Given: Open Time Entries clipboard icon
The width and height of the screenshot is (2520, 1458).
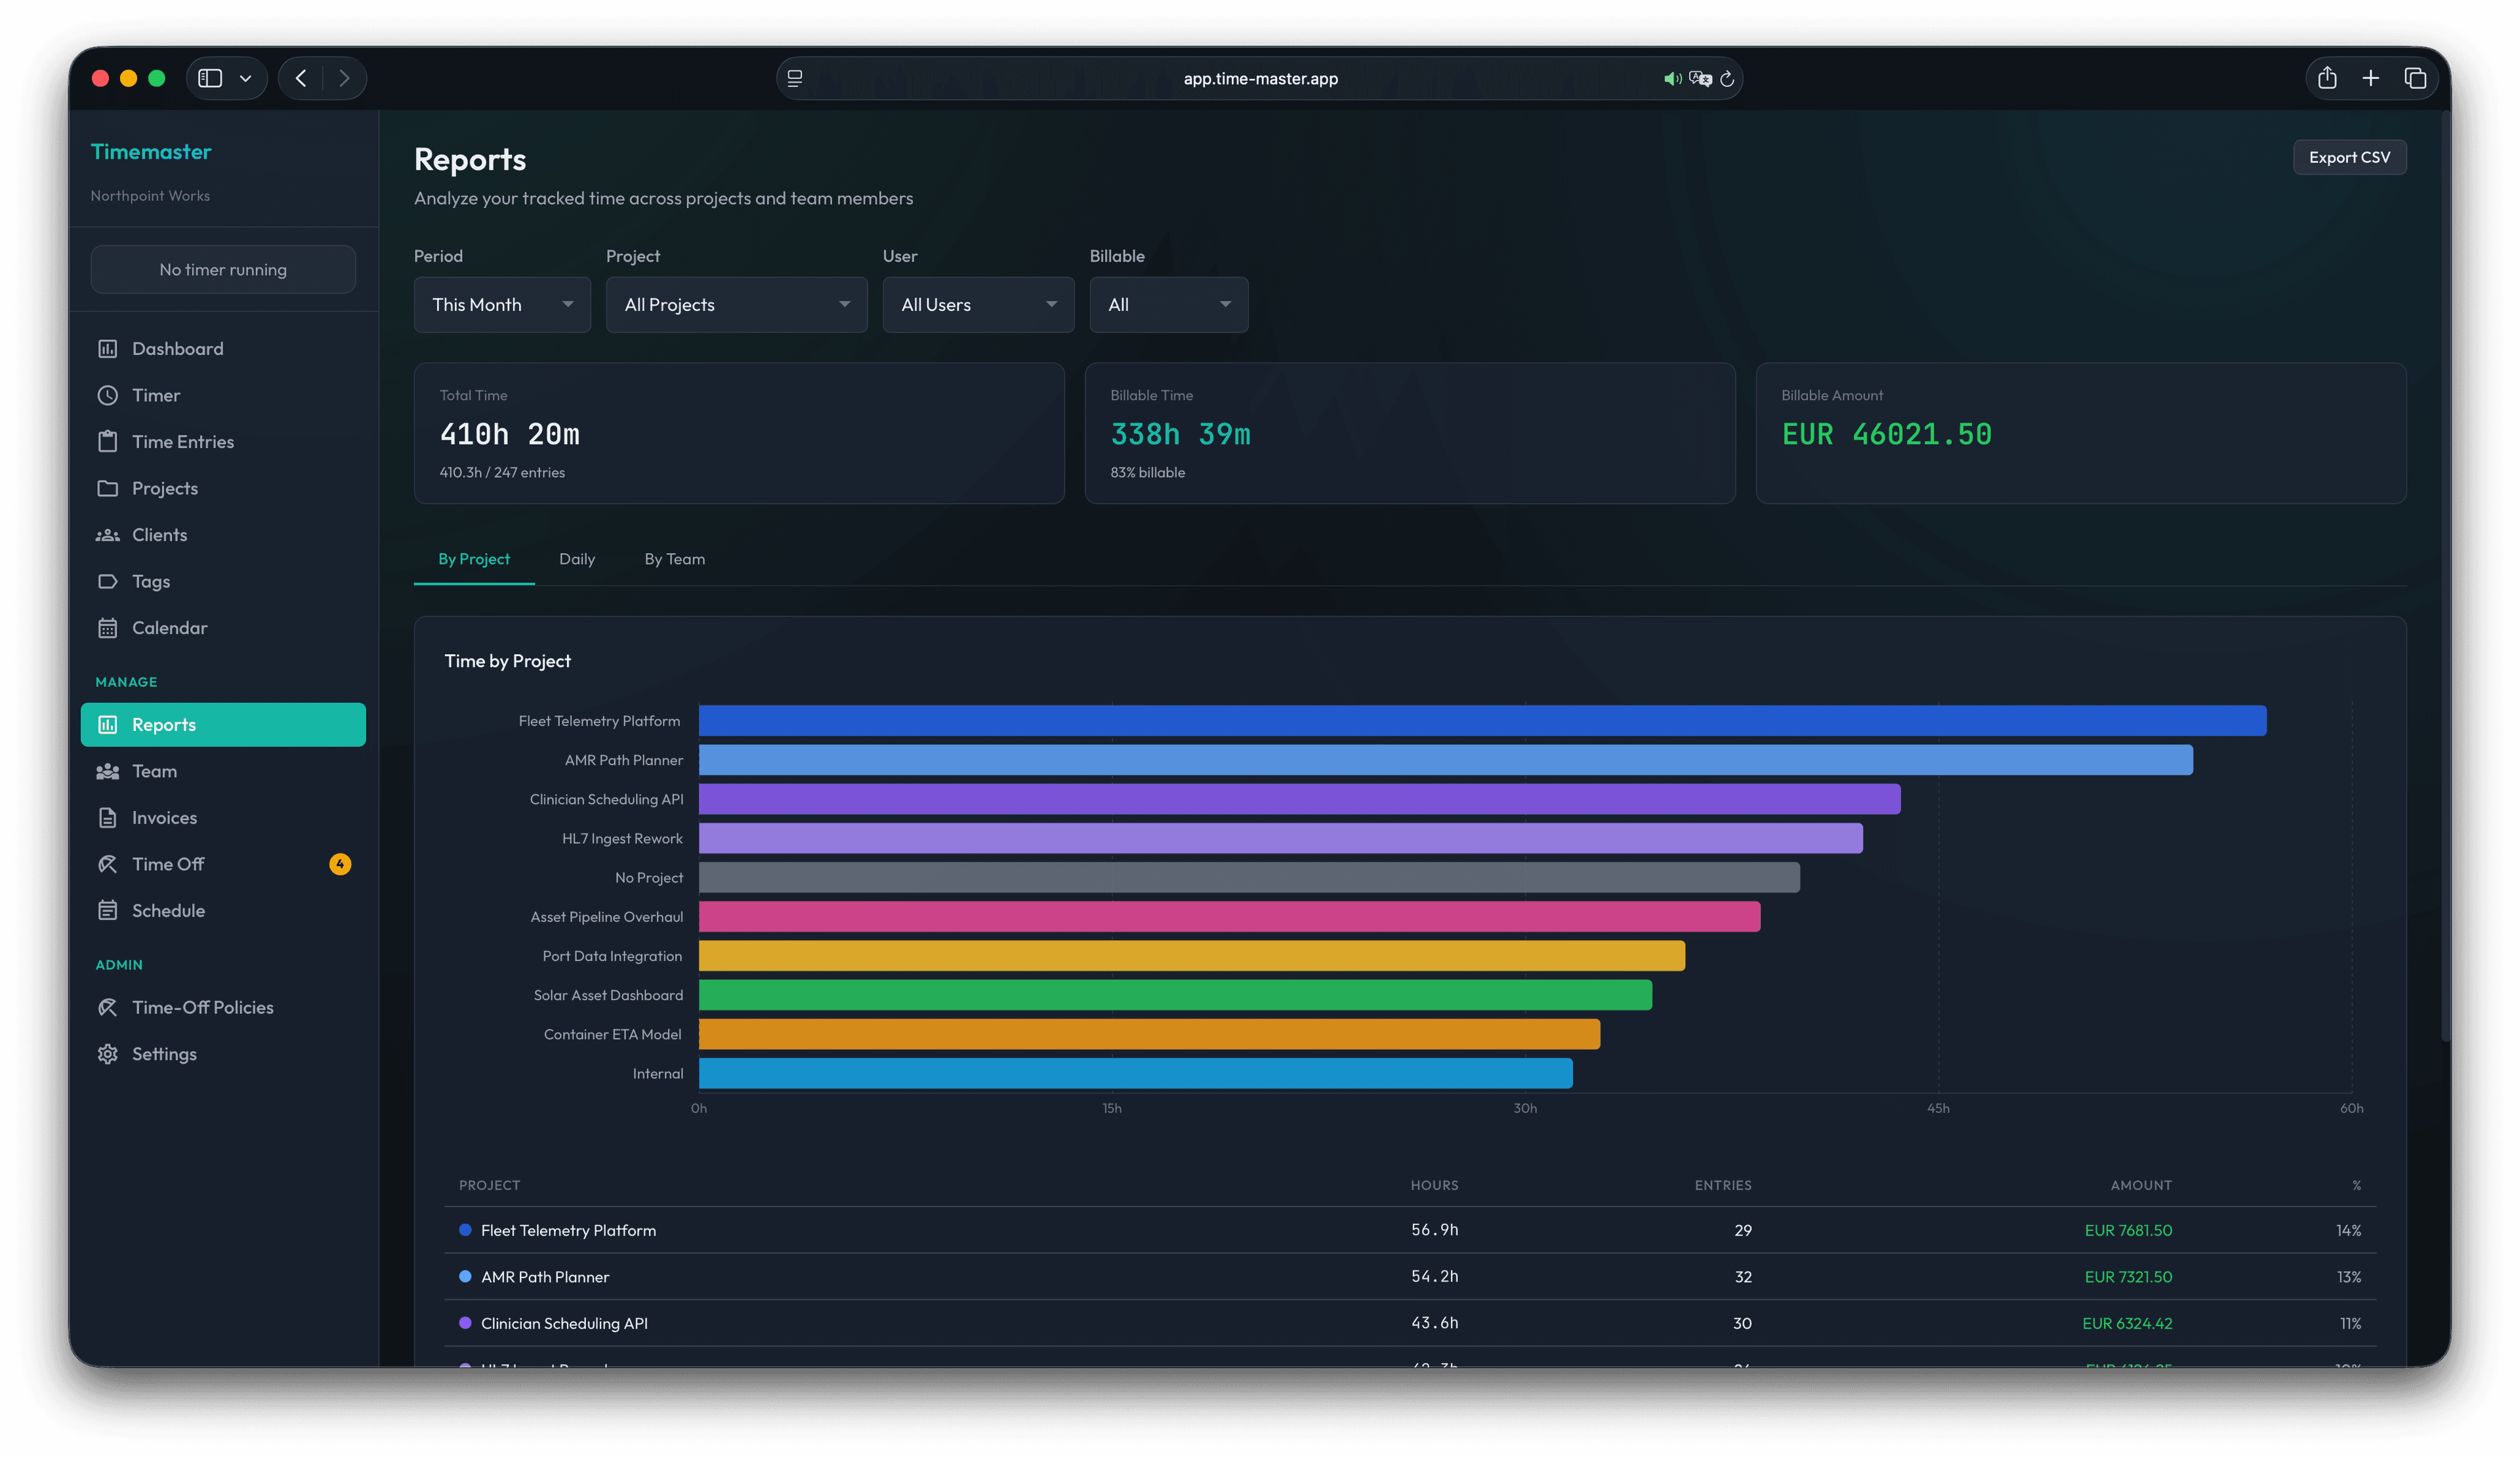Looking at the screenshot, I should click(x=107, y=442).
